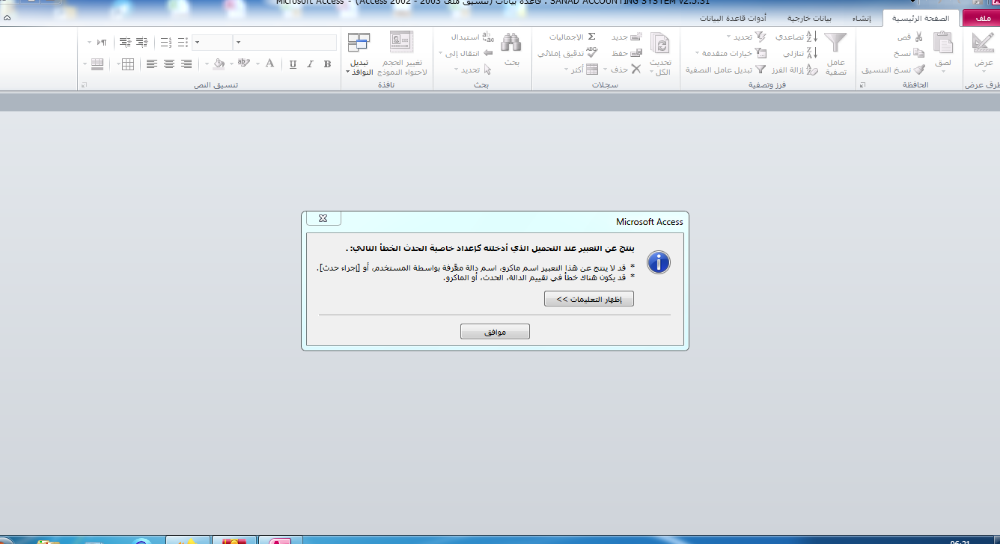The width and height of the screenshot is (1000, 544).
Task: Click Size to Fit Form (تغيير الحجم) icon
Action: click(x=401, y=43)
